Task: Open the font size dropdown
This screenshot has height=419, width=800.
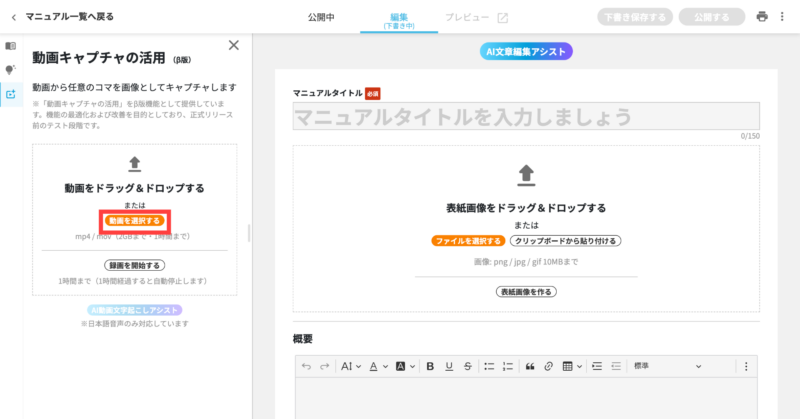Action: click(x=351, y=366)
